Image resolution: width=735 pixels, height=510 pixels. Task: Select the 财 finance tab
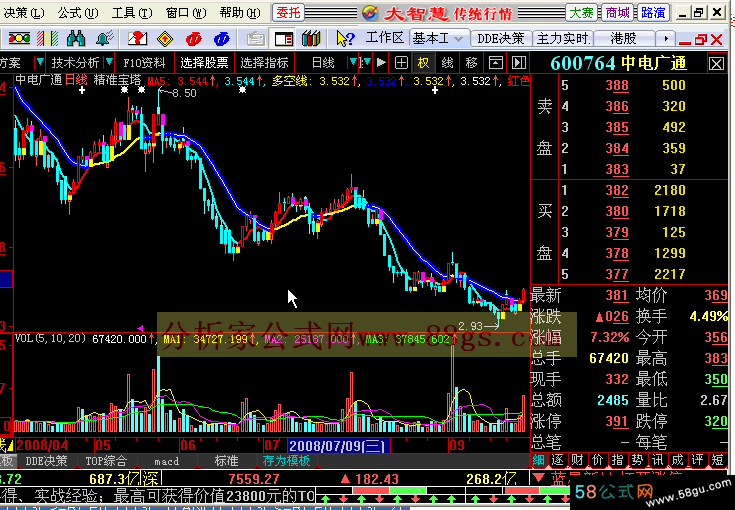[x=578, y=460]
